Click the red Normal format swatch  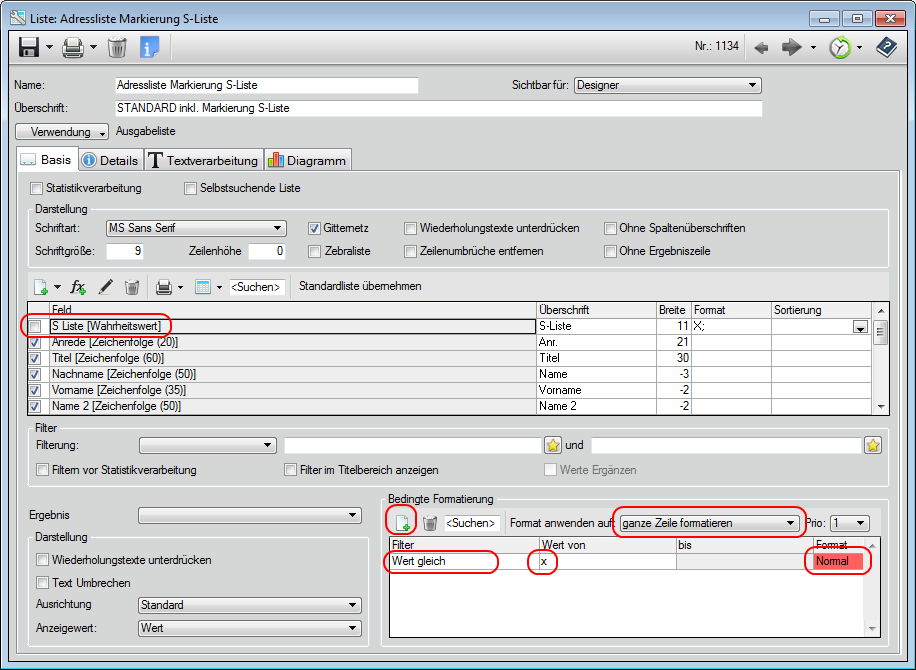(837, 562)
